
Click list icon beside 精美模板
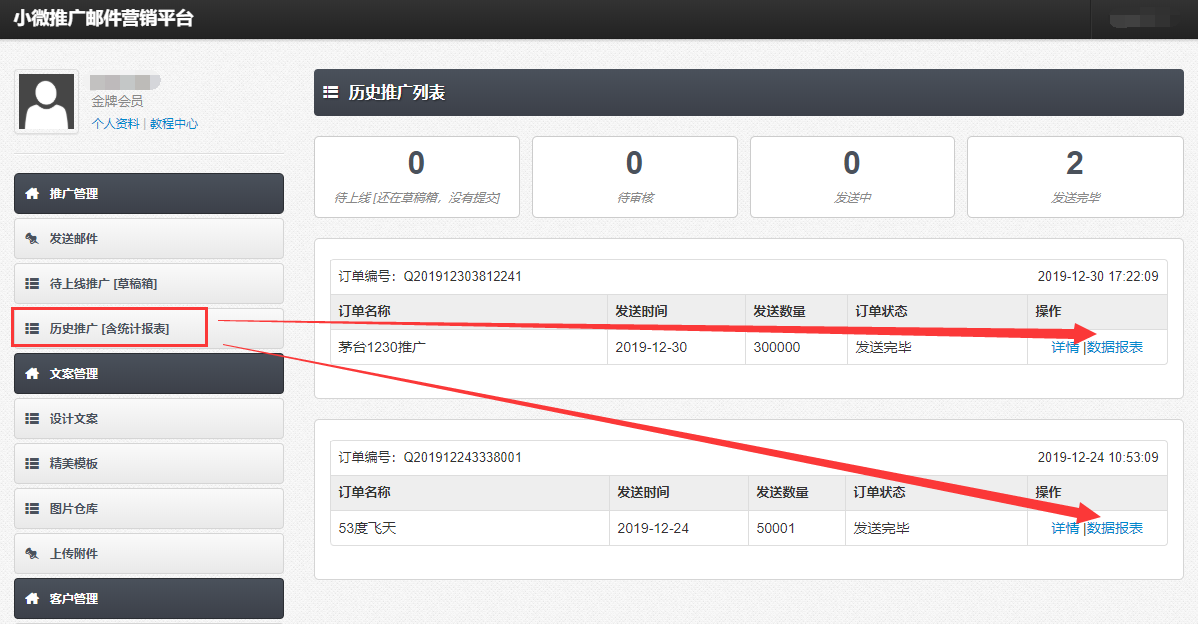(32, 464)
